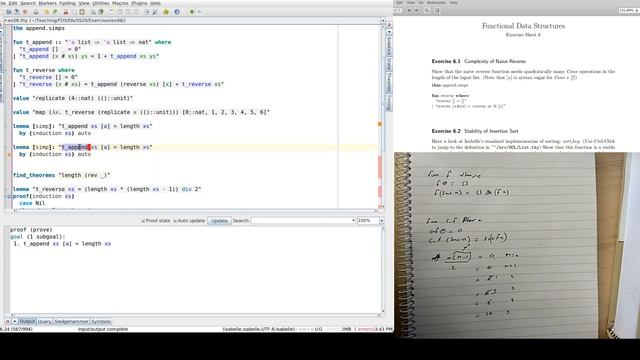The width and height of the screenshot is (640, 360).
Task: Click the green Isabelle icon in toolbar
Action: (191, 12)
